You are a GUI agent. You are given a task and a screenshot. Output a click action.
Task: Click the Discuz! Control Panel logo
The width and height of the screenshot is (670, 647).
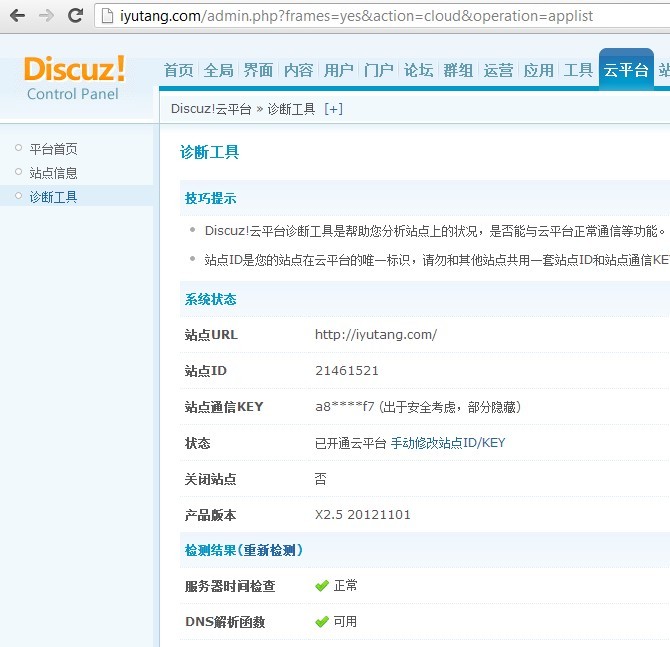click(x=73, y=77)
